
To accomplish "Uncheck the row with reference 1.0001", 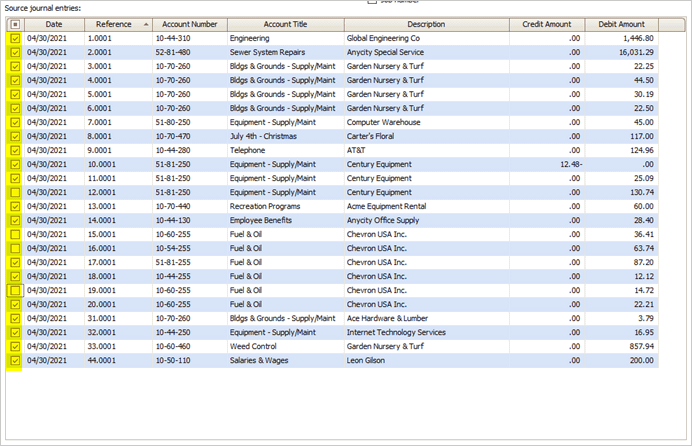I will 15,38.
